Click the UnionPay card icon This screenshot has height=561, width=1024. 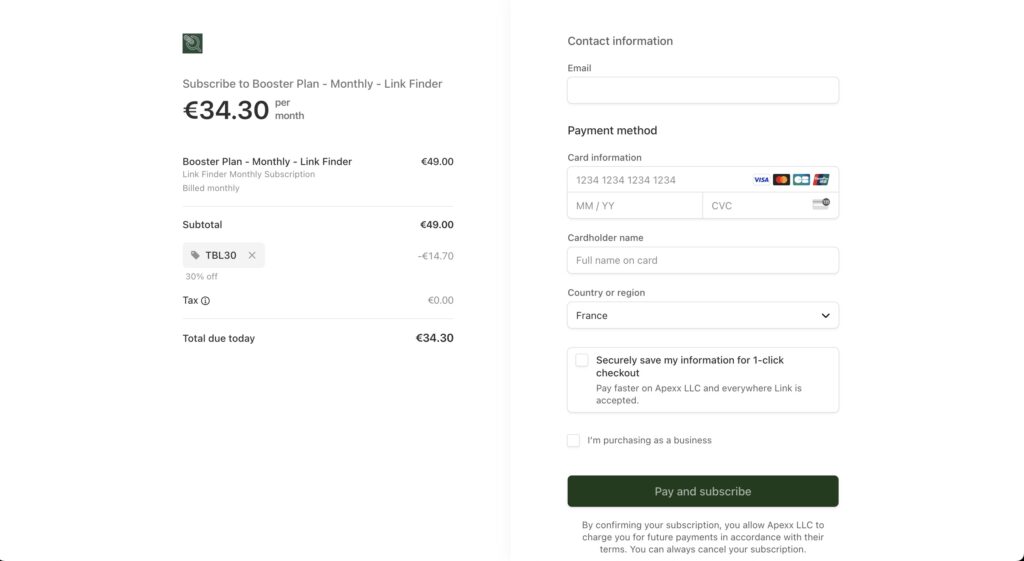point(821,180)
